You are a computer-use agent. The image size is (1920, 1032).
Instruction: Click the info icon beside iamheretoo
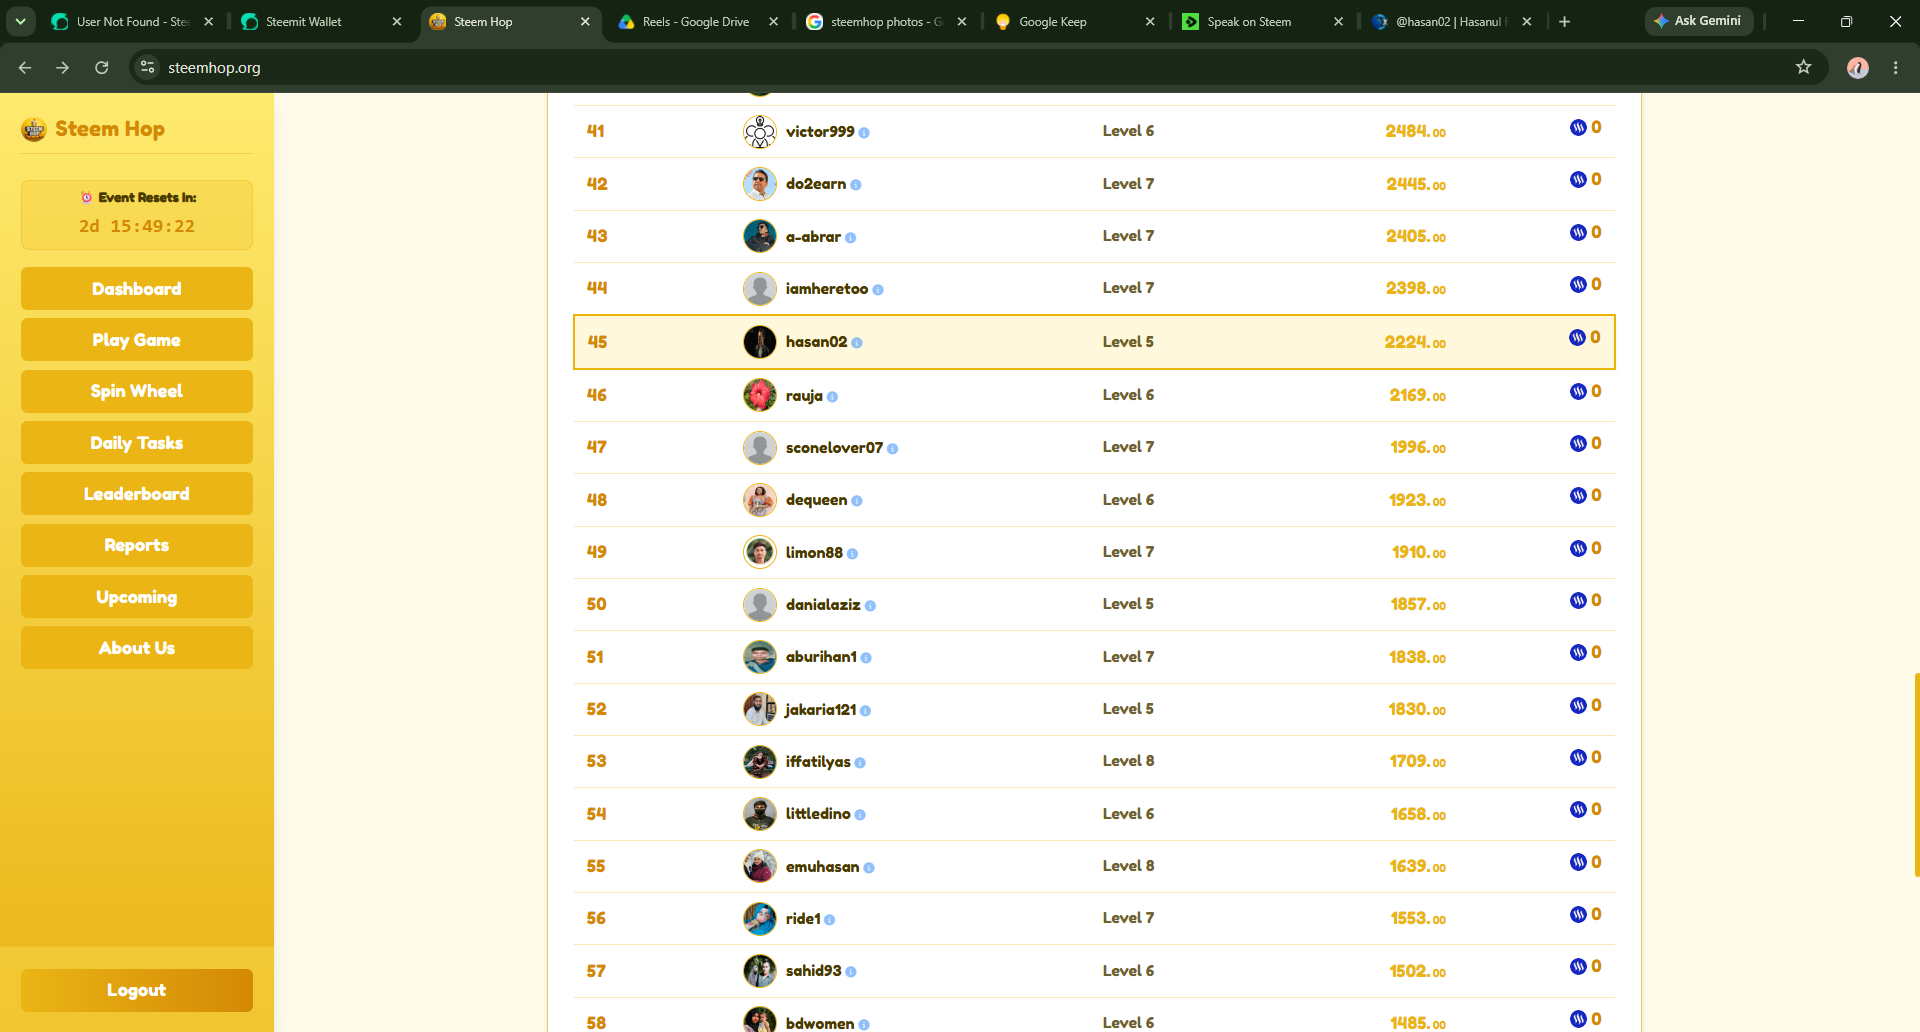[x=878, y=290]
